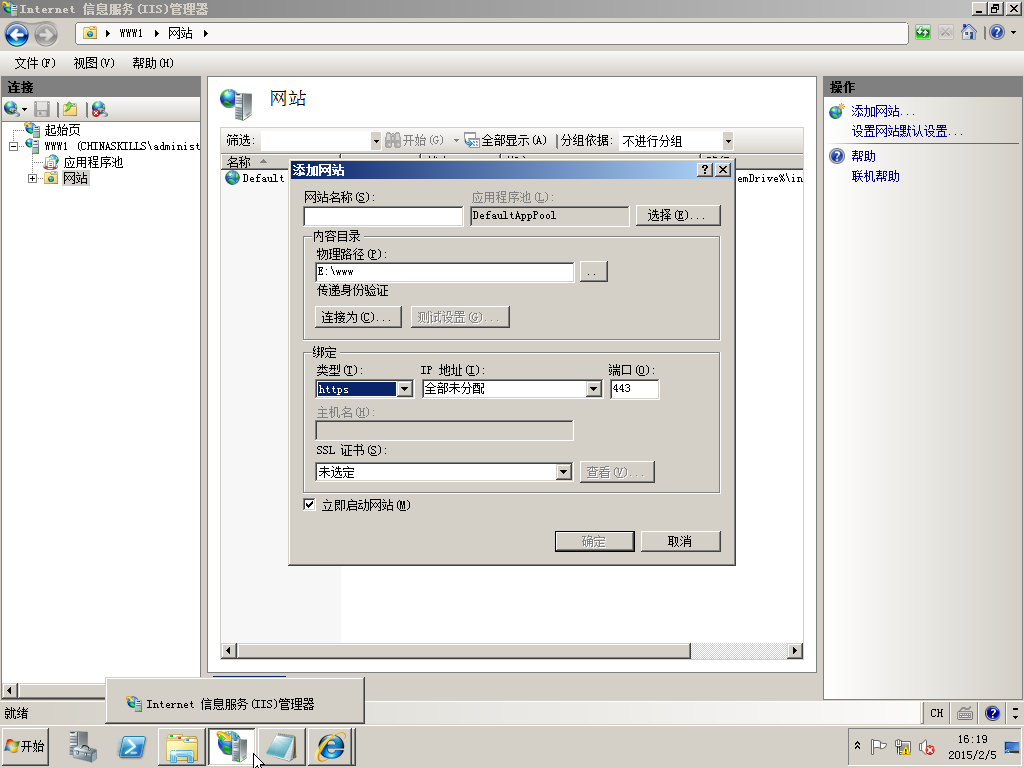
Task: Click the 联机帮助 link
Action: [876, 176]
